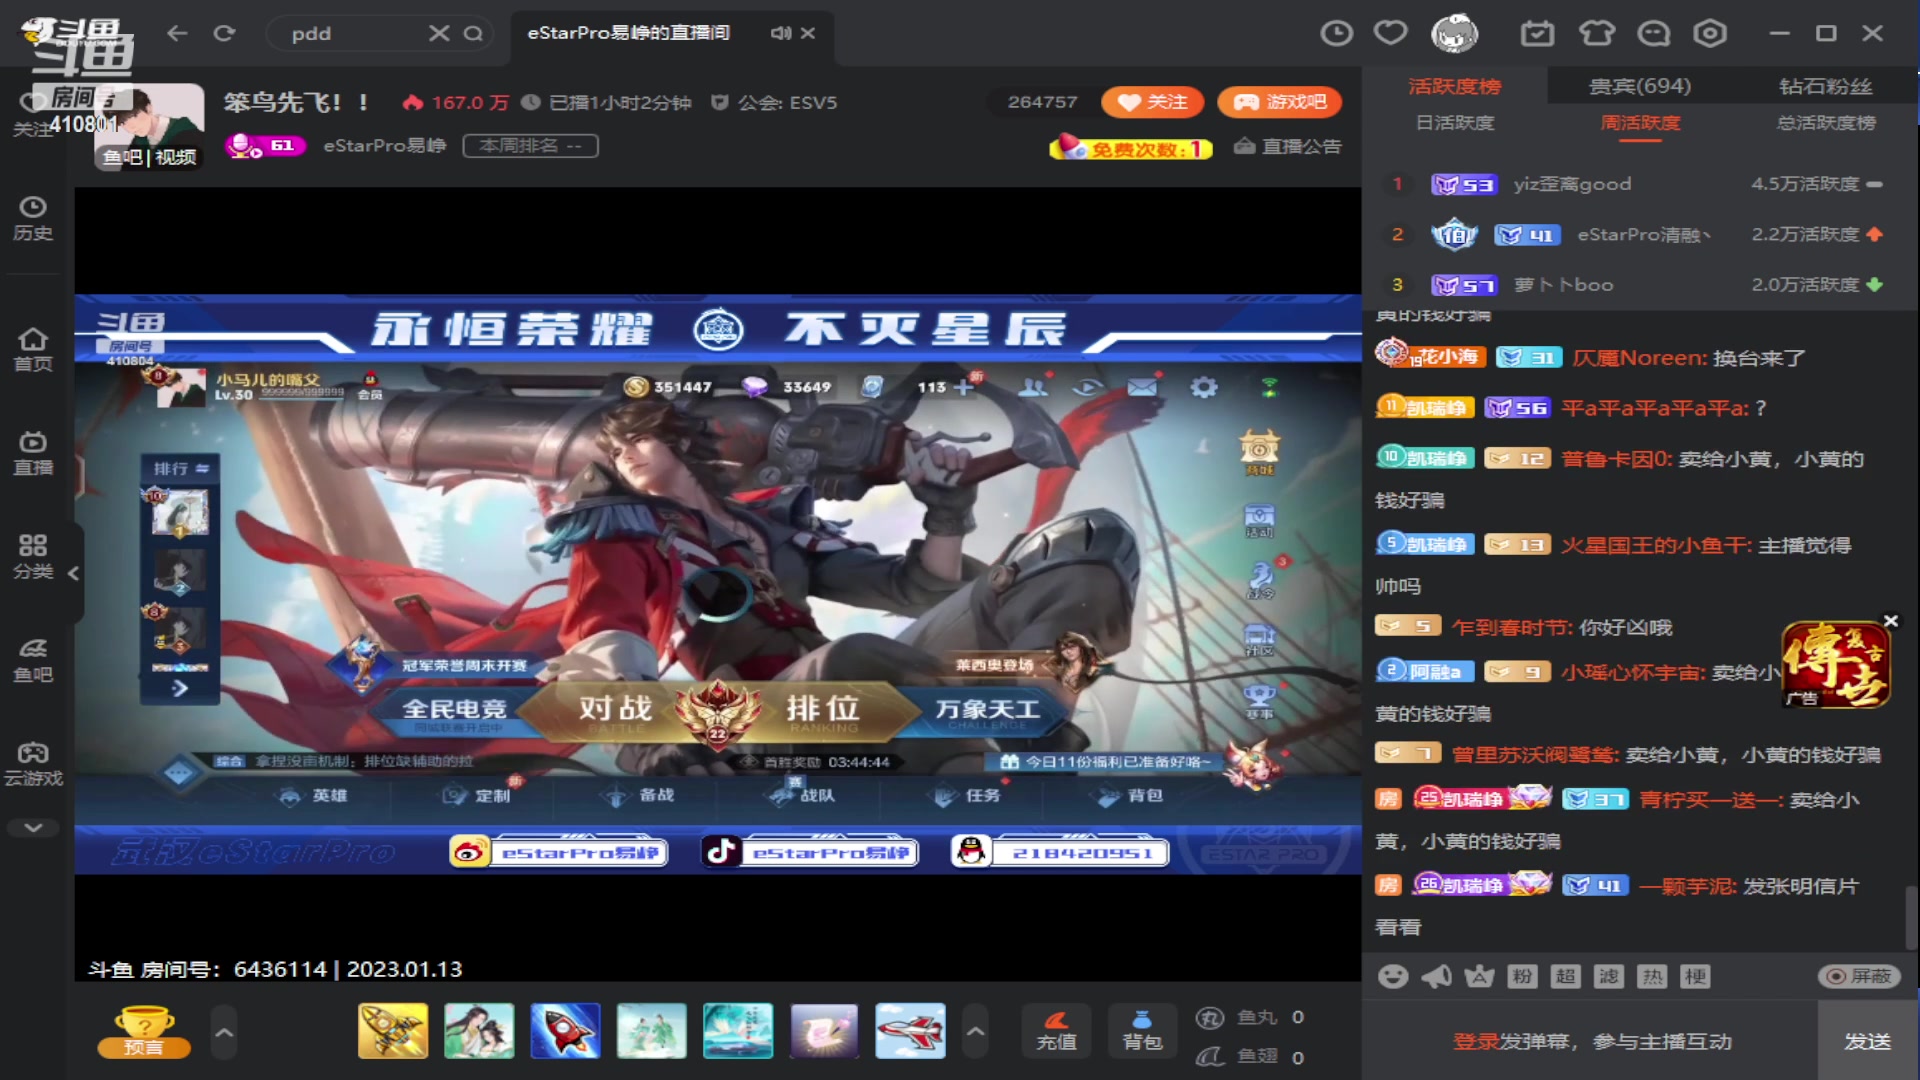Screen dimensions: 1920x1080
Task: Open 云游戏 in the left sidebar
Action: coord(33,764)
